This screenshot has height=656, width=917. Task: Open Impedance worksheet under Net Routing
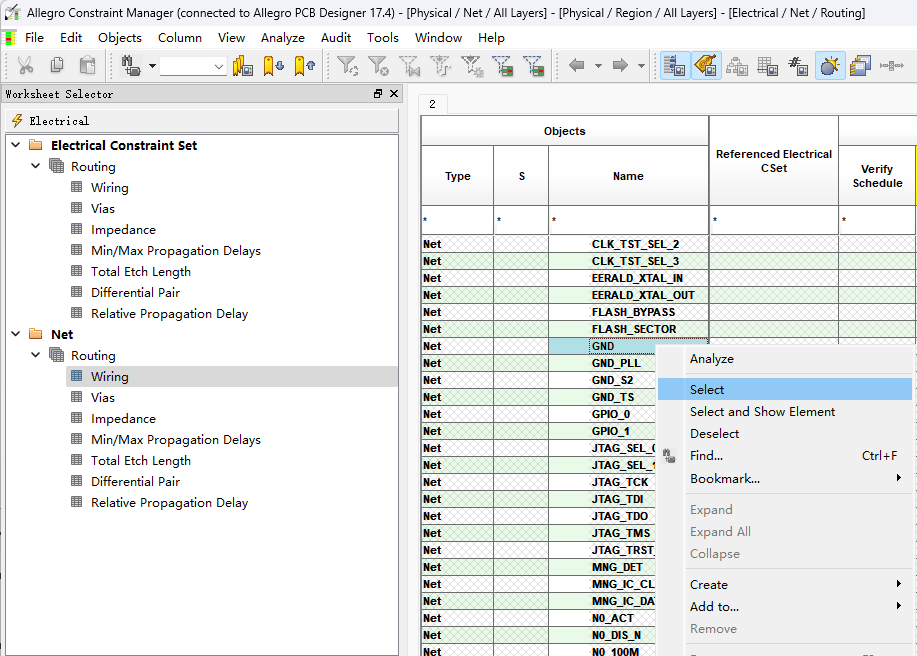(123, 419)
